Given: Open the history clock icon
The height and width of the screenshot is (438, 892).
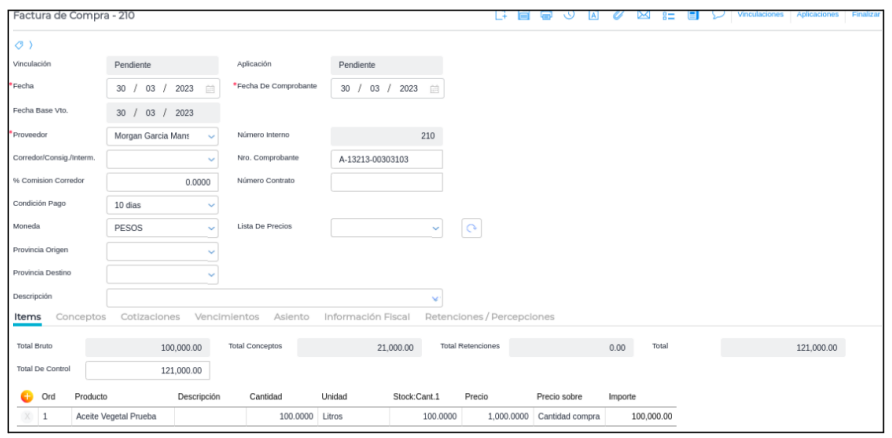Looking at the screenshot, I should [569, 15].
